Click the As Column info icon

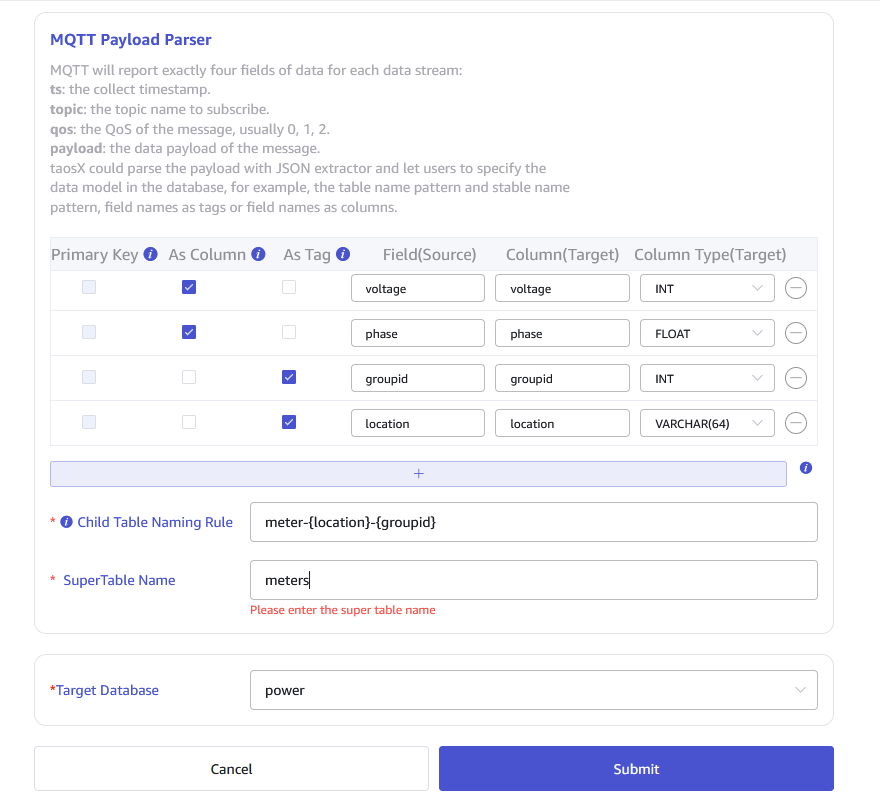(258, 254)
